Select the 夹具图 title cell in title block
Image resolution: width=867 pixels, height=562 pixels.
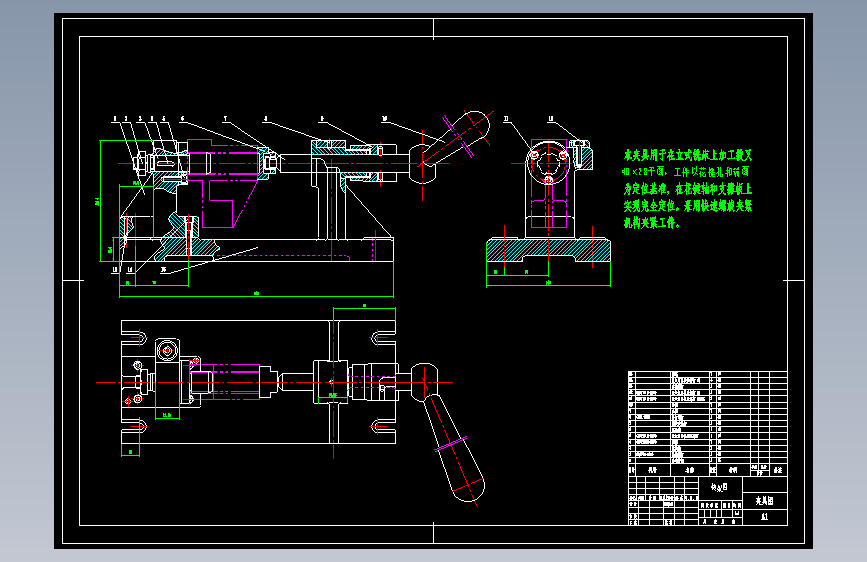[765, 501]
